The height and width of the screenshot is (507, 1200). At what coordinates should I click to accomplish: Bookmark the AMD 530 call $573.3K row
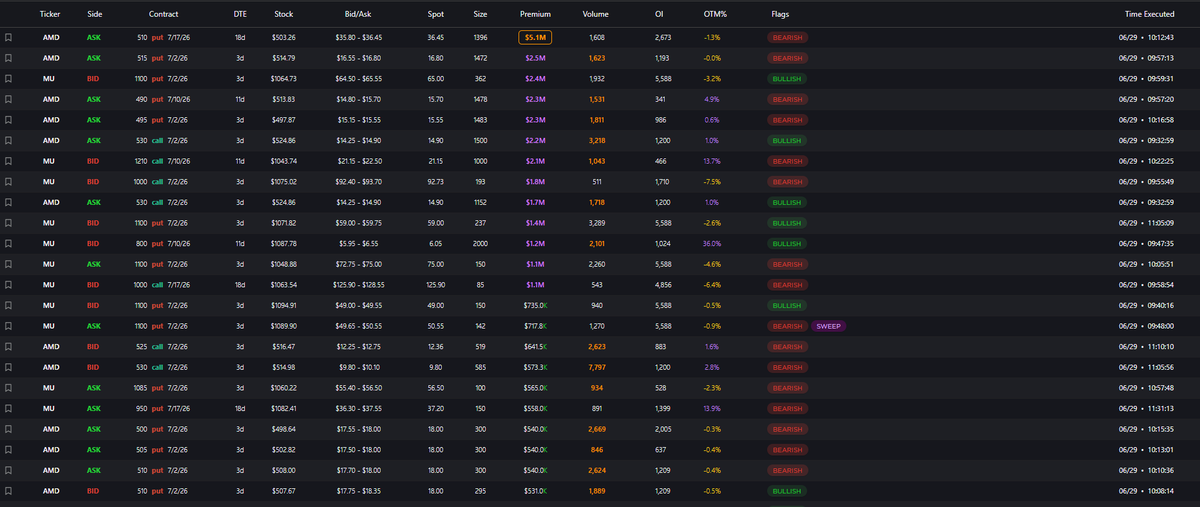[9, 367]
